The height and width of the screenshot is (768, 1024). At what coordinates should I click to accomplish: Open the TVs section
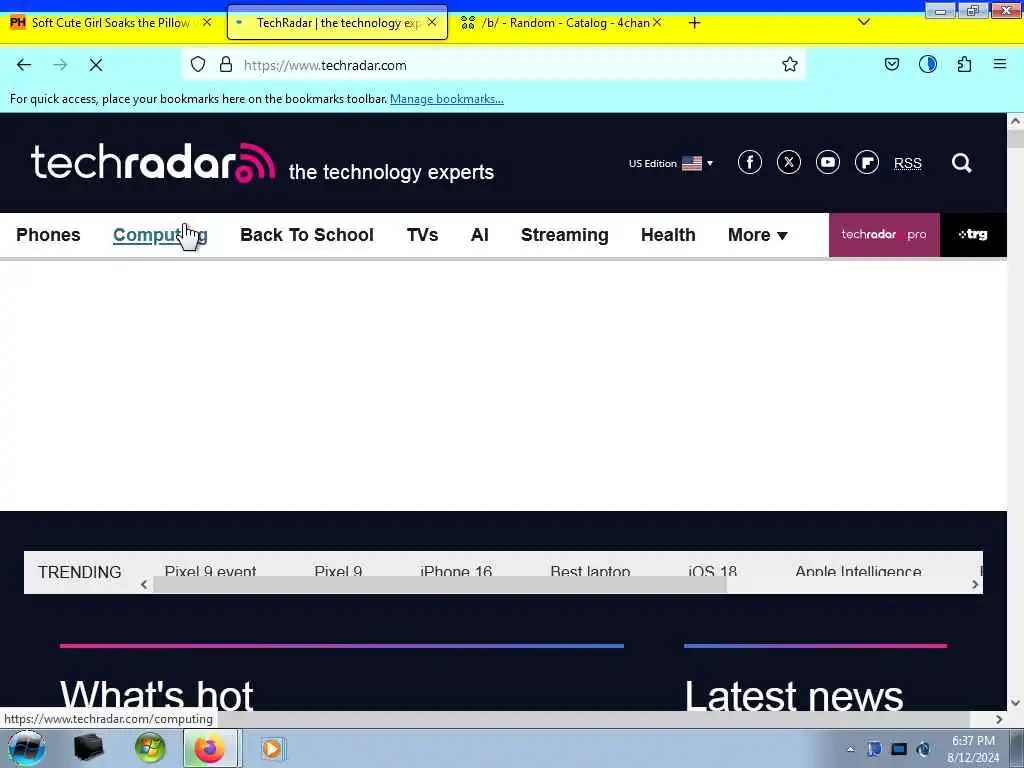(423, 235)
